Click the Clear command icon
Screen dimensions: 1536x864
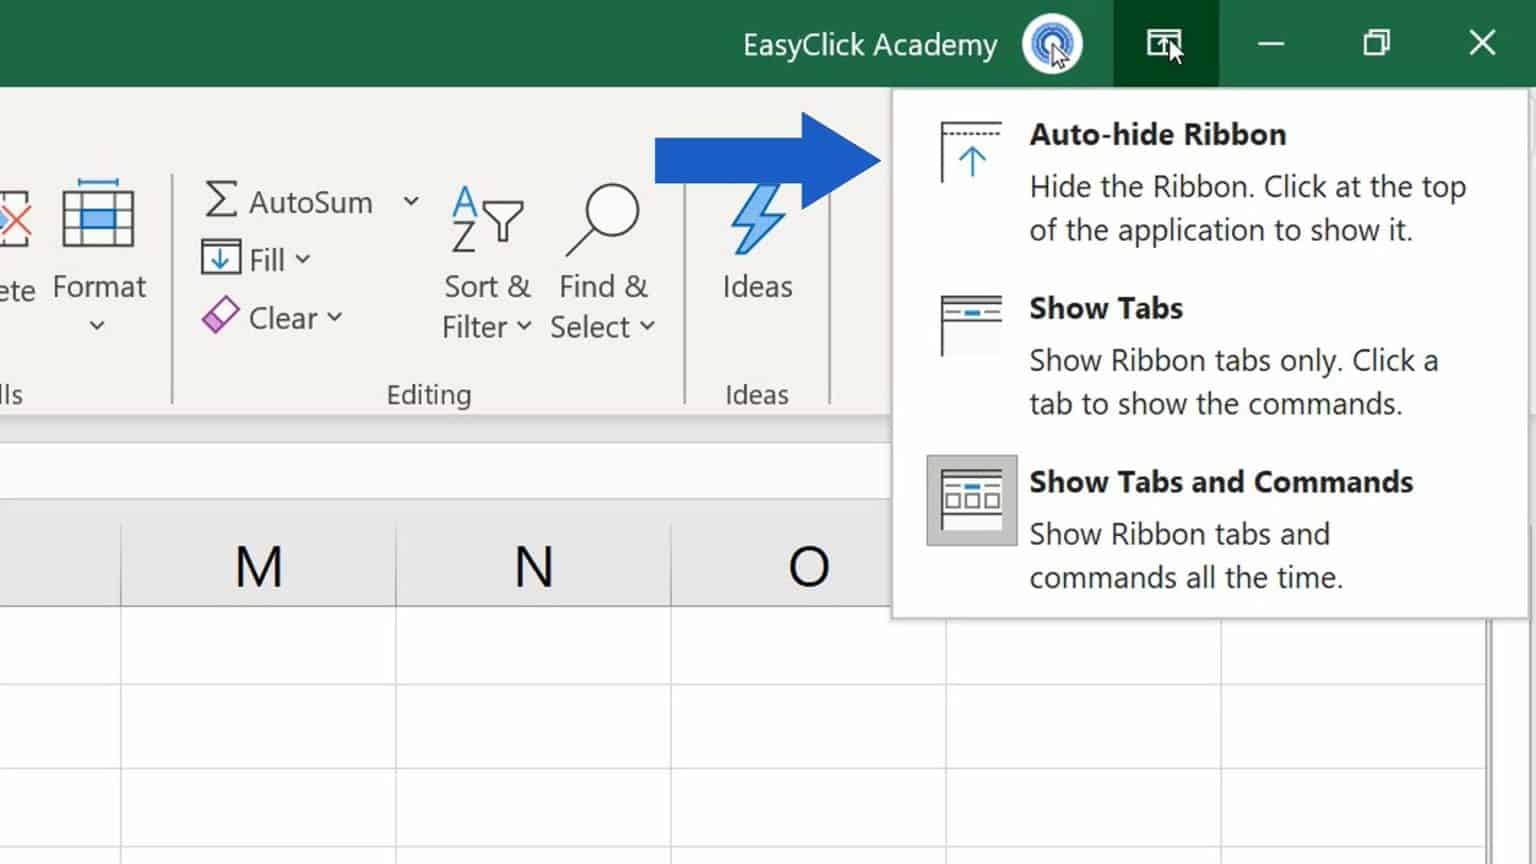220,315
